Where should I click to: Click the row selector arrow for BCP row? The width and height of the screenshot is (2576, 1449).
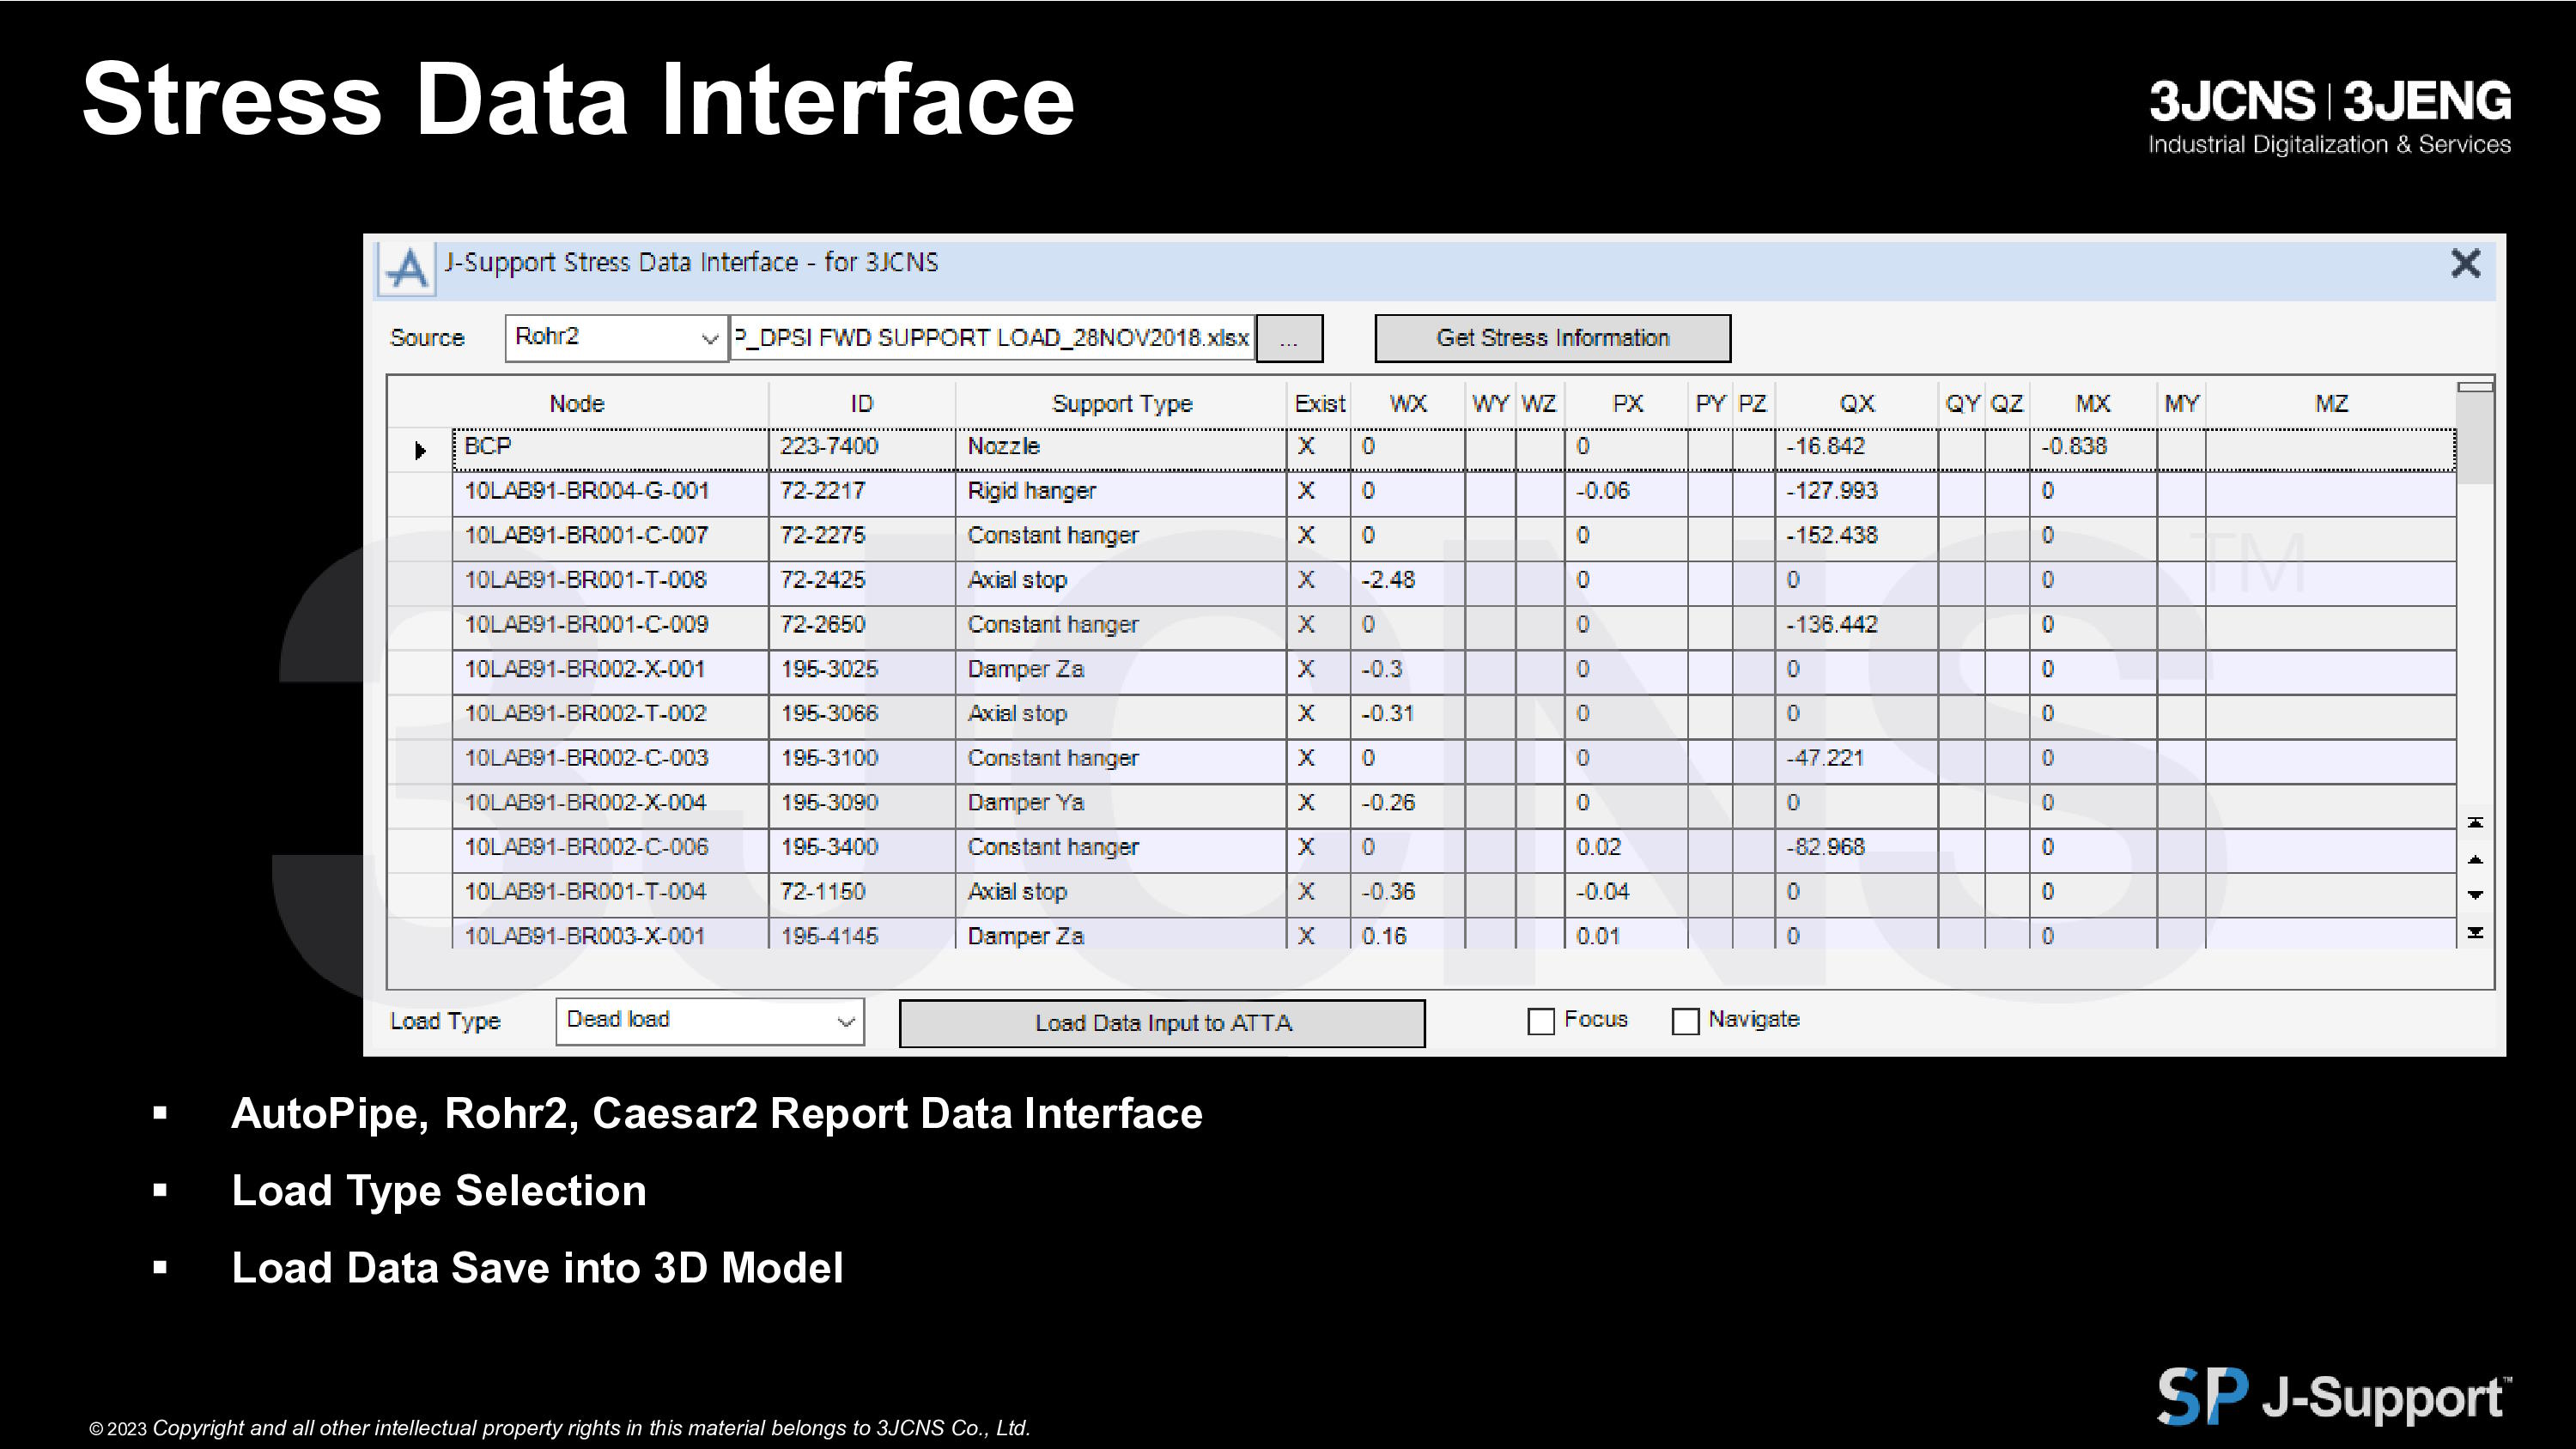420,450
